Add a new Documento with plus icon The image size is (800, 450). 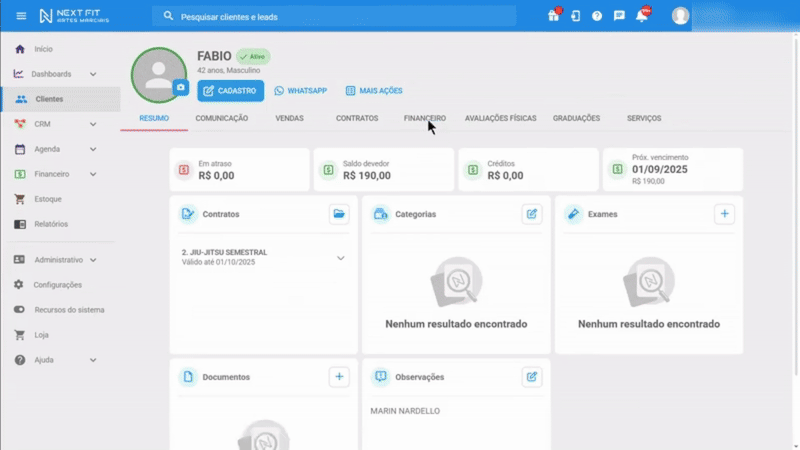[339, 377]
